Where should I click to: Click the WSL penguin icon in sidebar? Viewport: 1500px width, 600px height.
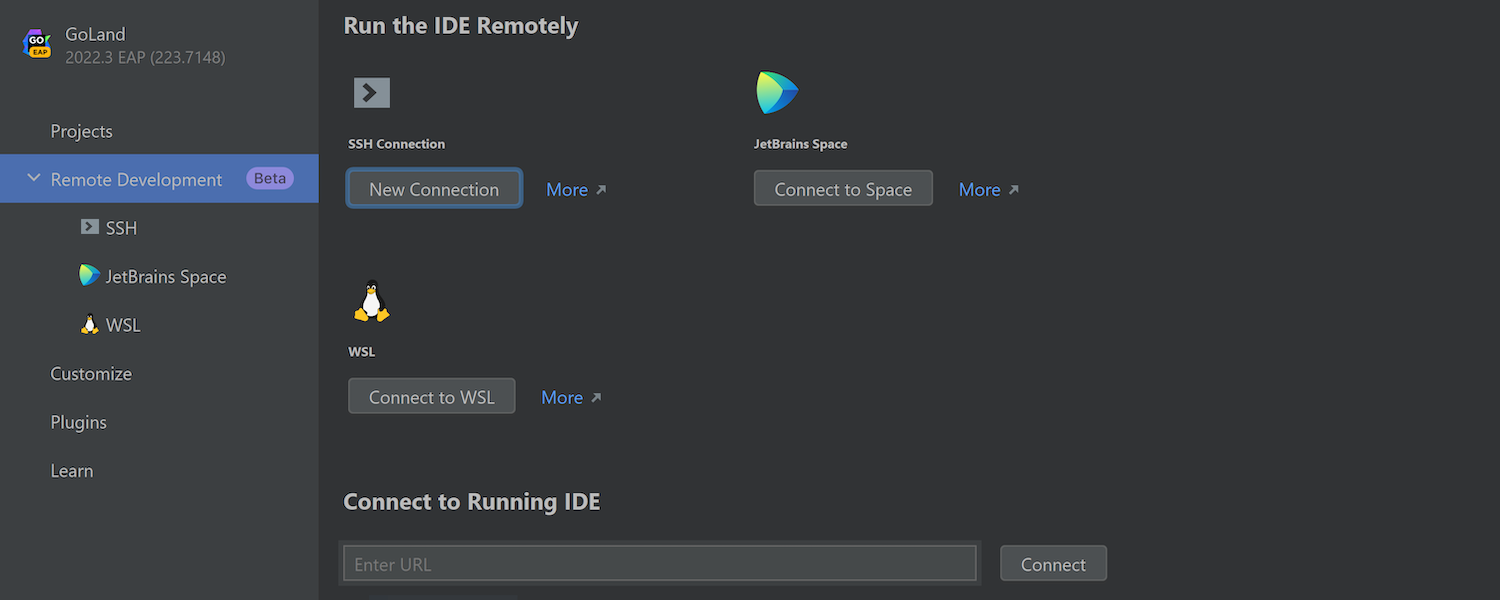pyautogui.click(x=90, y=324)
